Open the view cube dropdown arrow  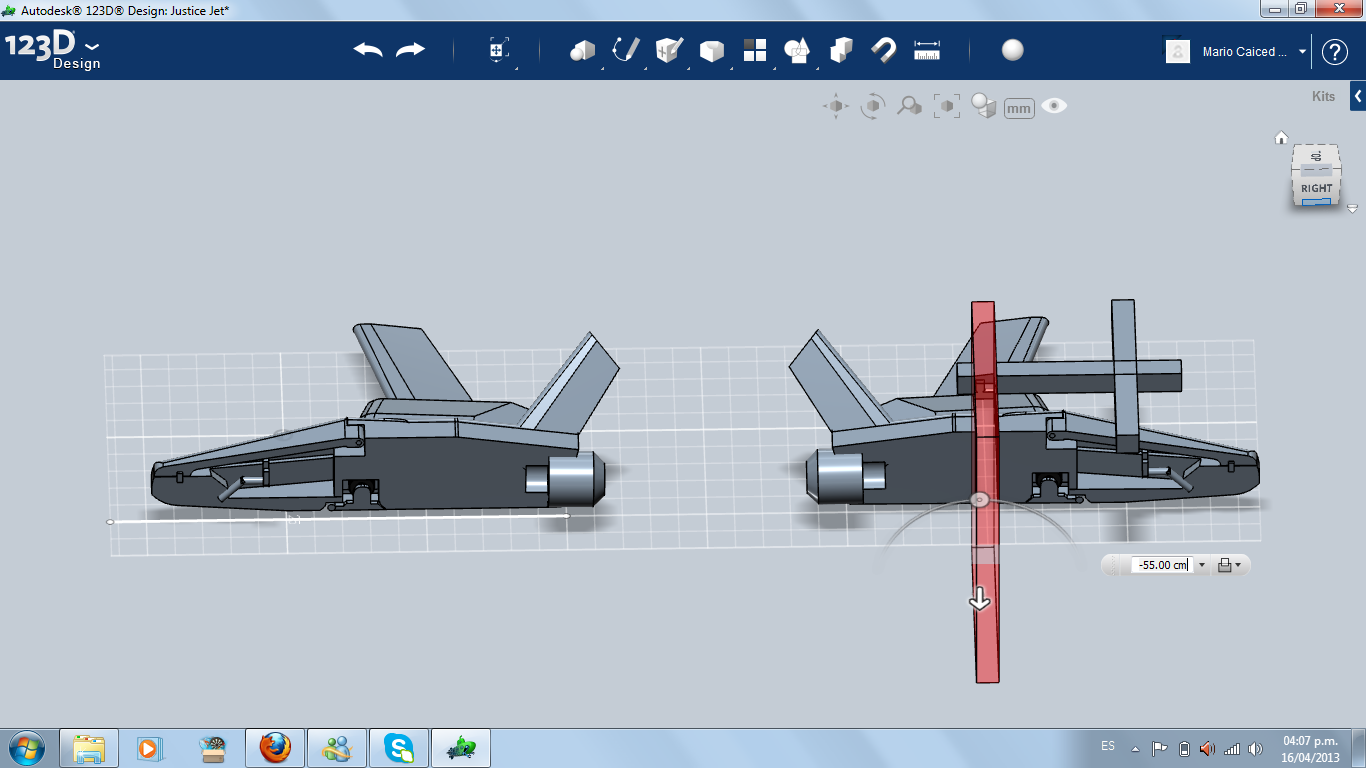[1352, 209]
